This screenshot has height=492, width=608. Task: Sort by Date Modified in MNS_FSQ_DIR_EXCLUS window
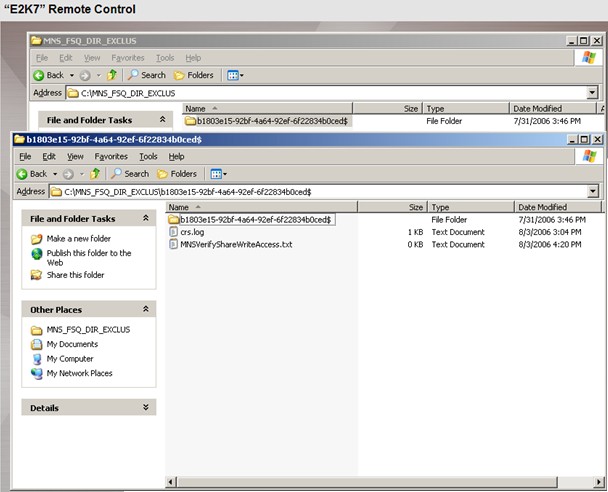click(553, 109)
